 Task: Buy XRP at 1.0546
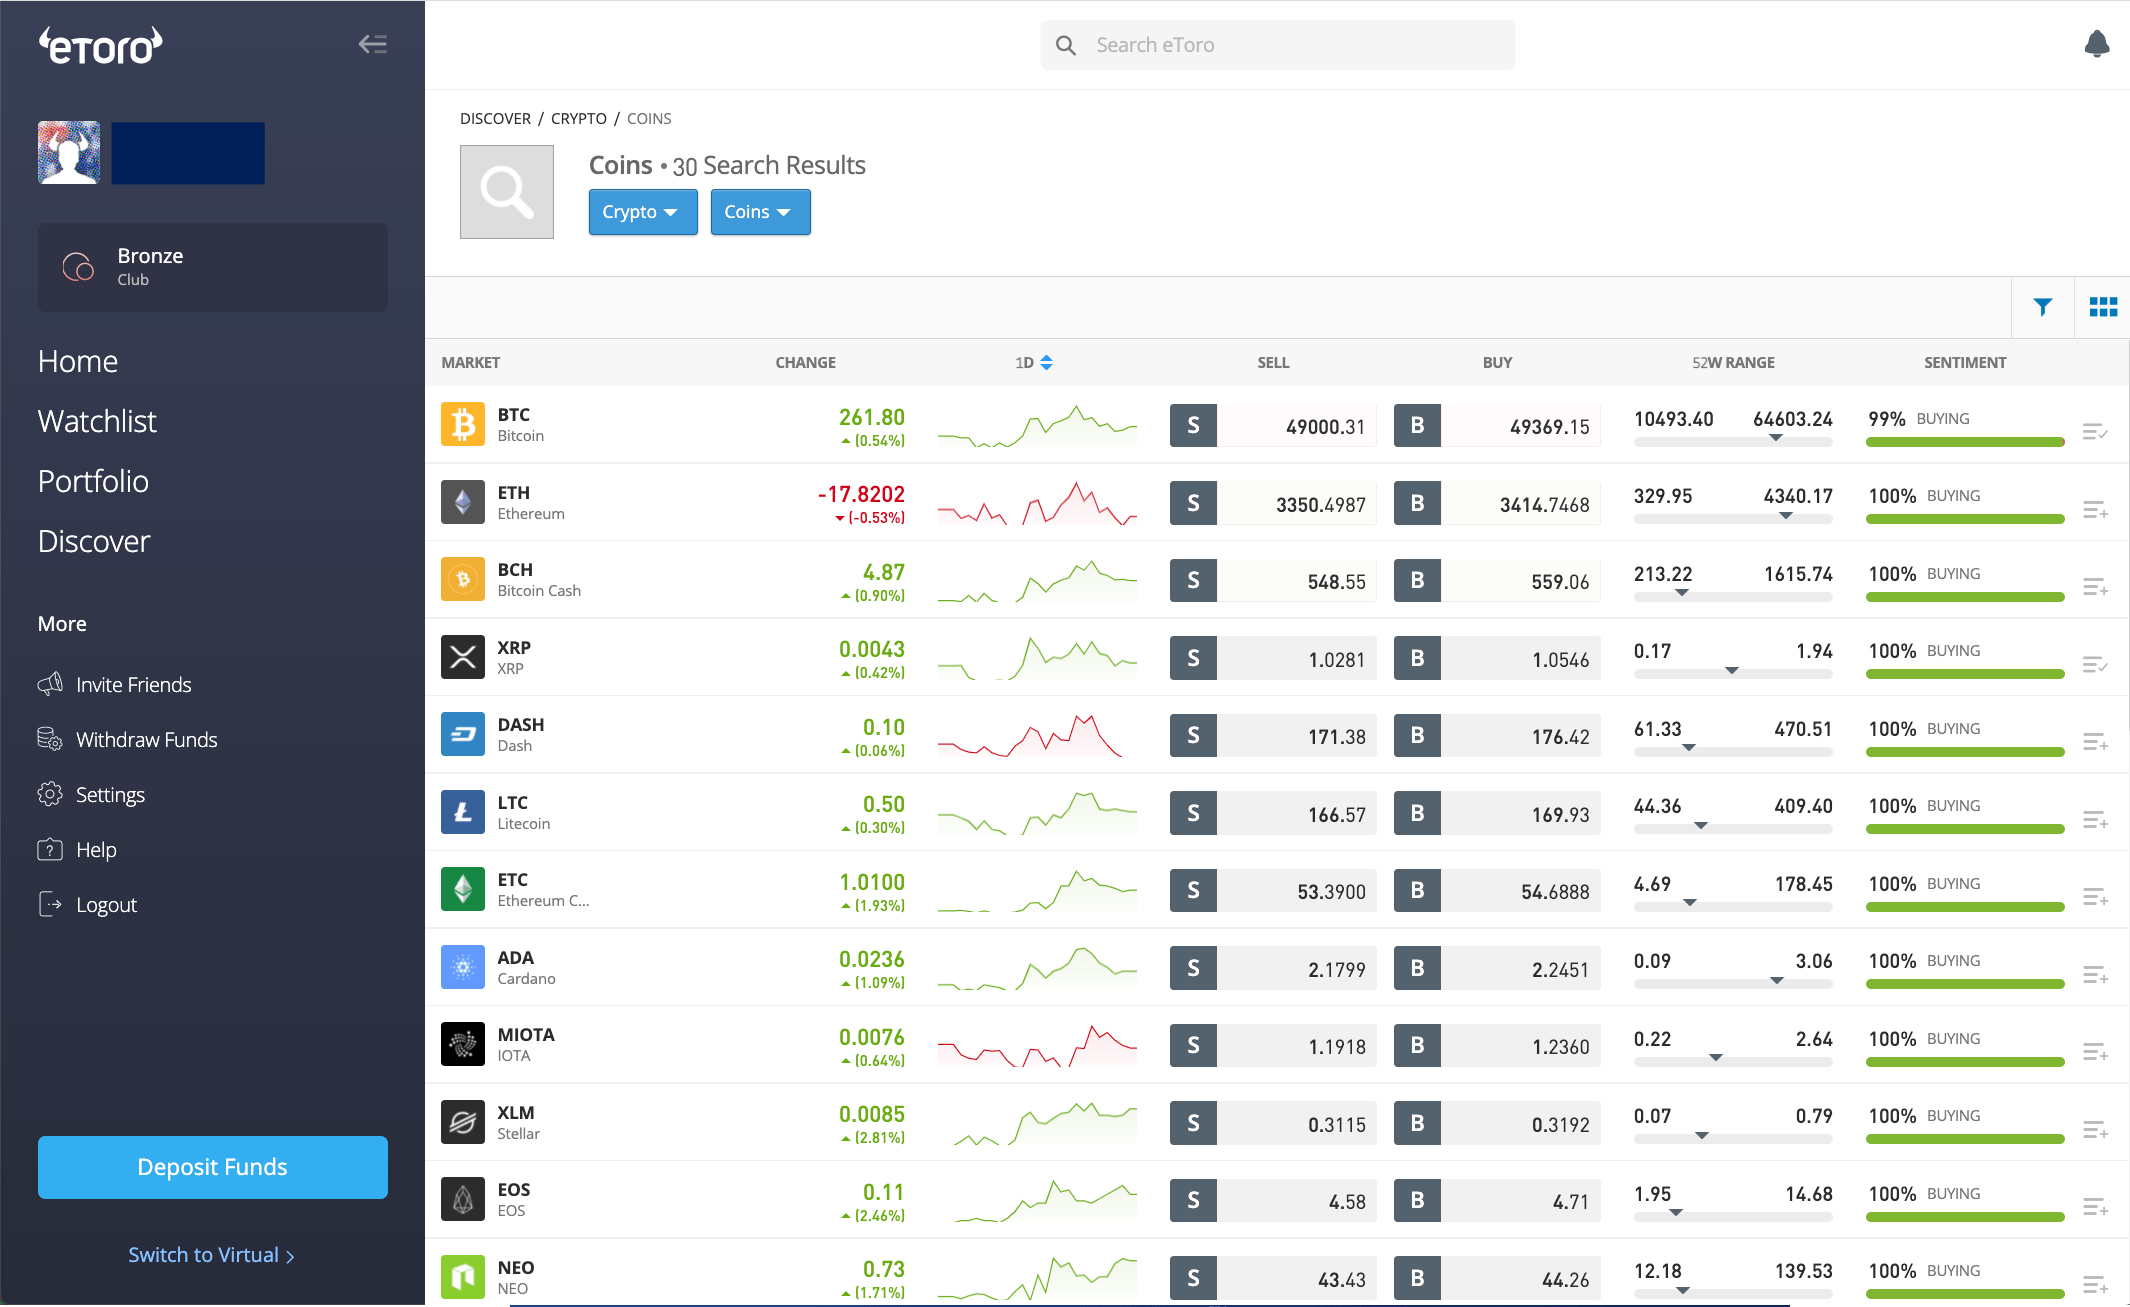(1497, 658)
